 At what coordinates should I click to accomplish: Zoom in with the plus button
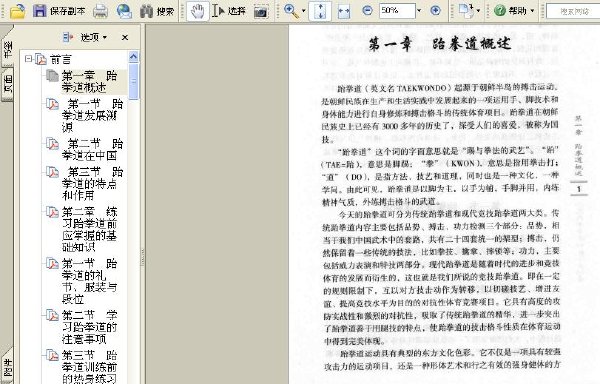(435, 10)
